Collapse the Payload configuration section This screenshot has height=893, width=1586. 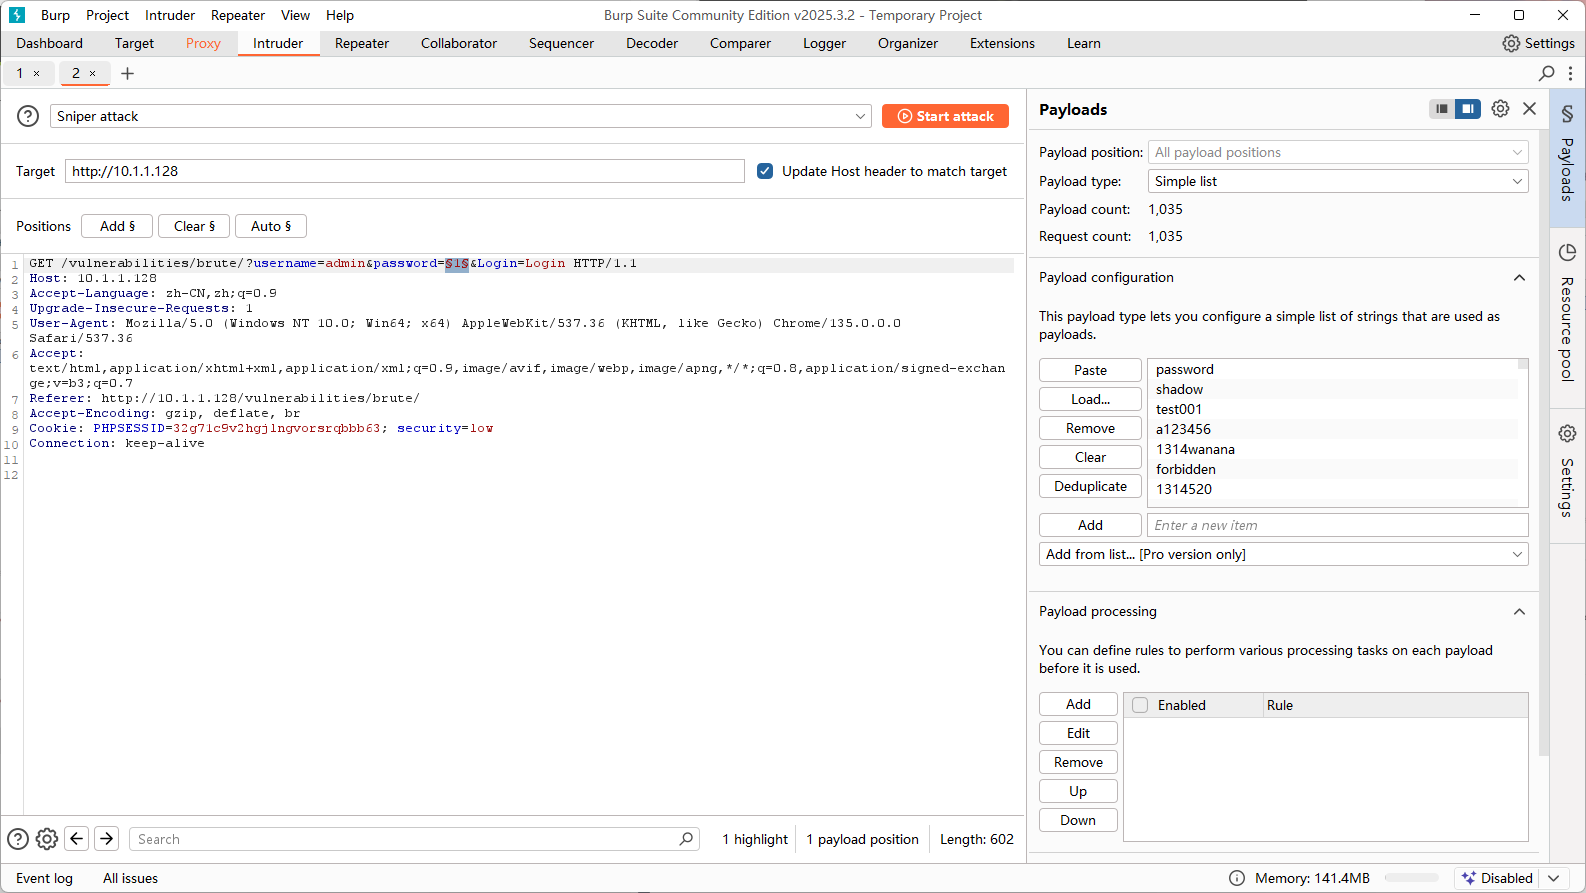[1519, 278]
